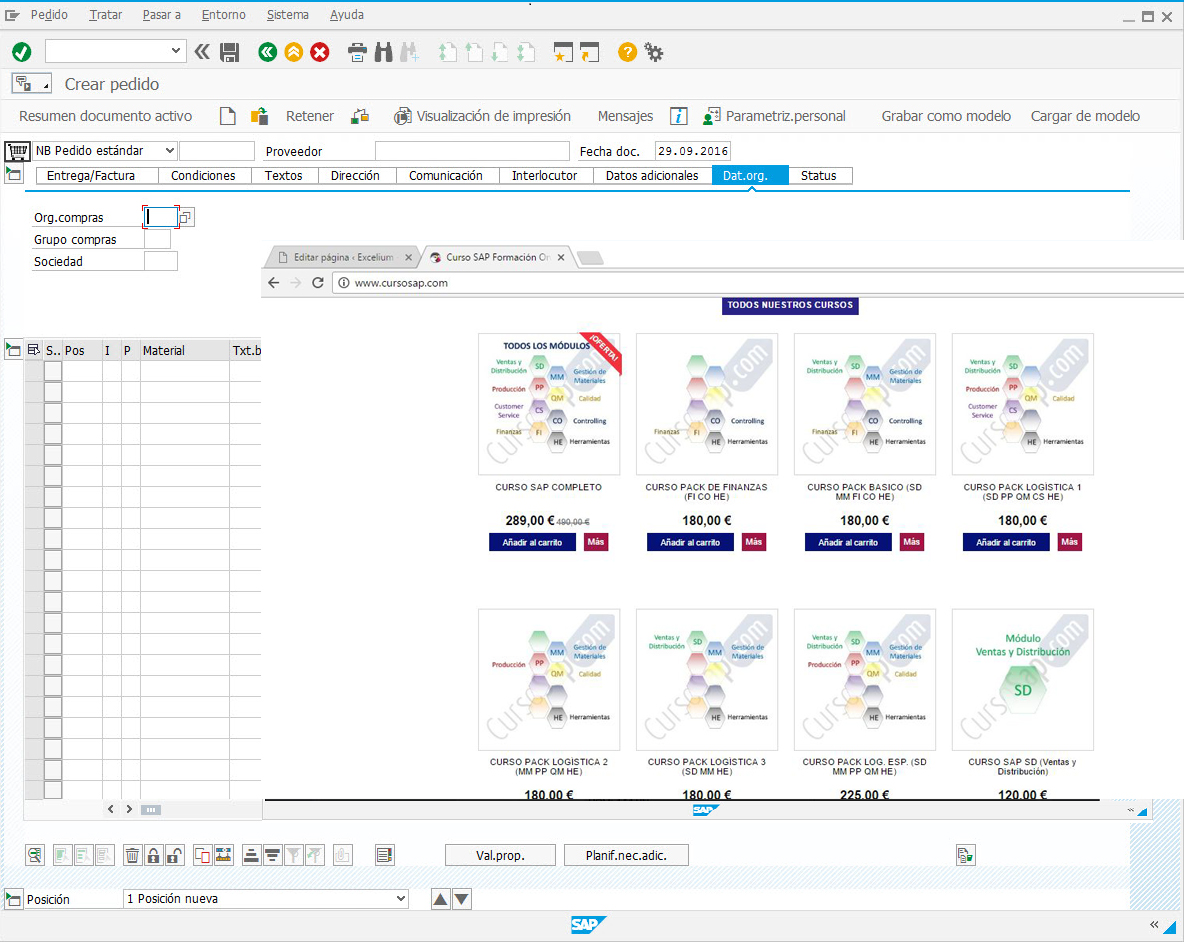Click the Print icon in the toolbar
The width and height of the screenshot is (1184, 942).
[x=357, y=52]
